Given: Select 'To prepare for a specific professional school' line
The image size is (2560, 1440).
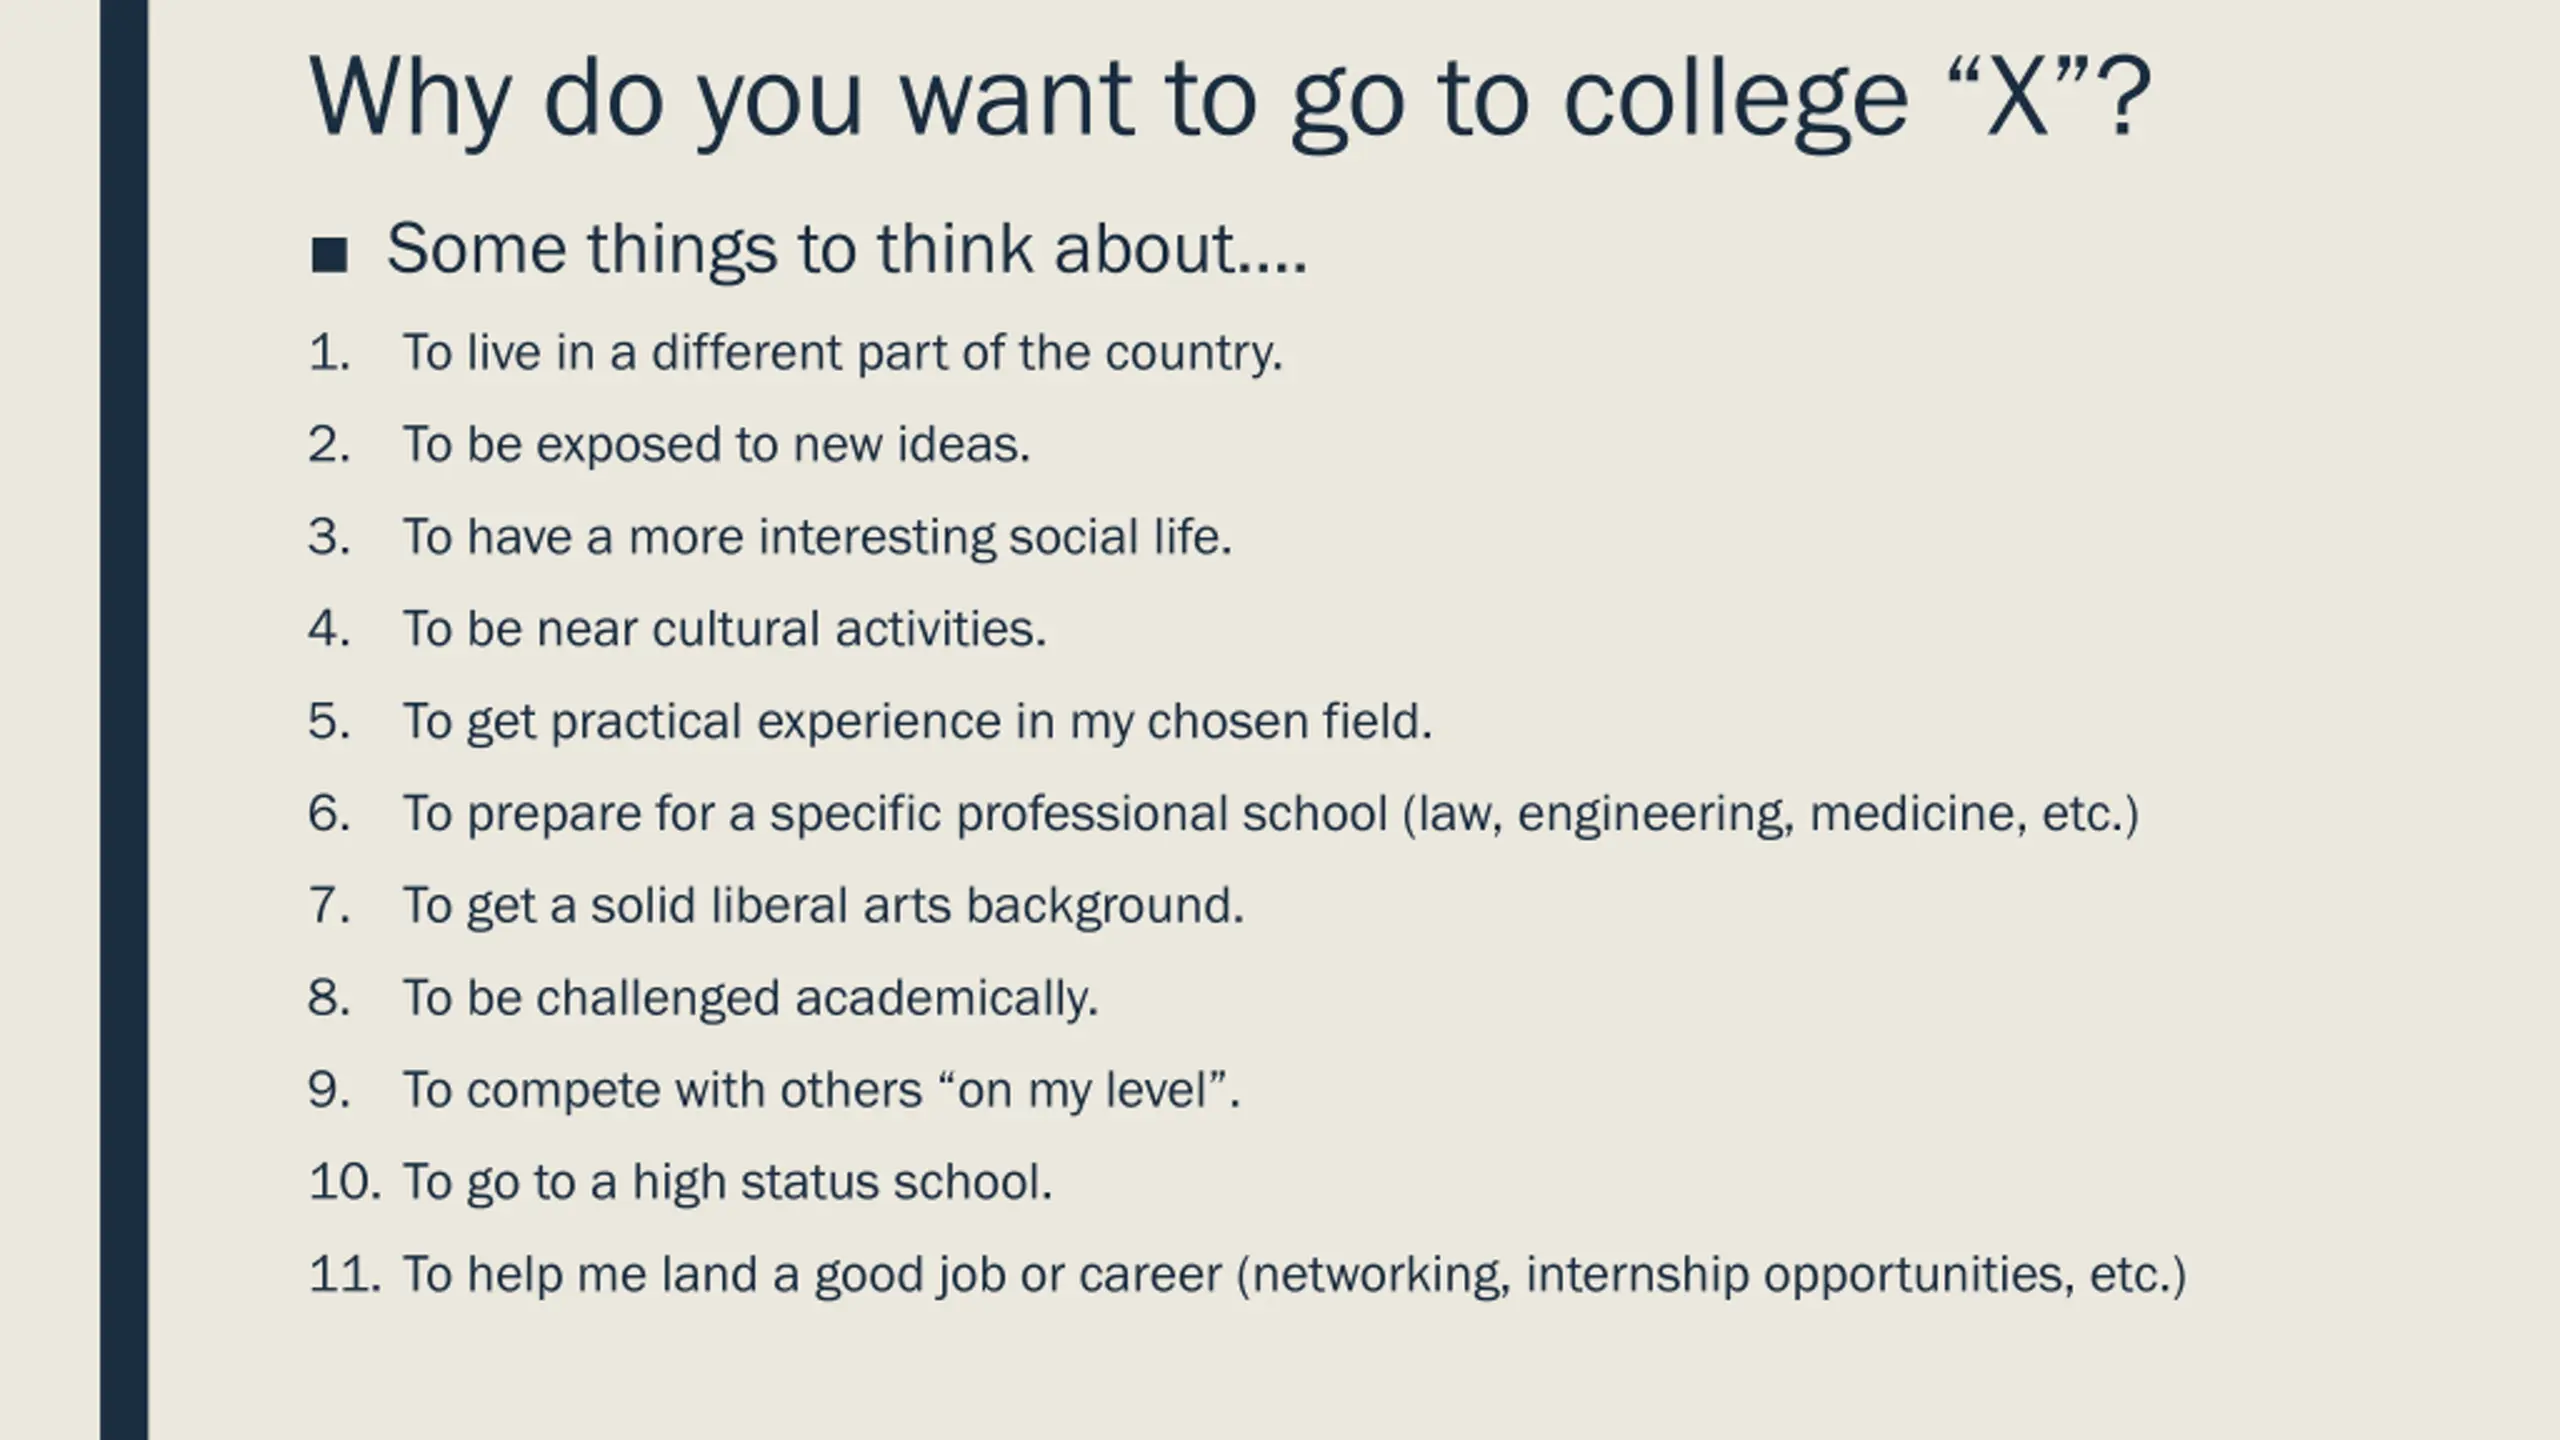Looking at the screenshot, I should coord(1270,813).
